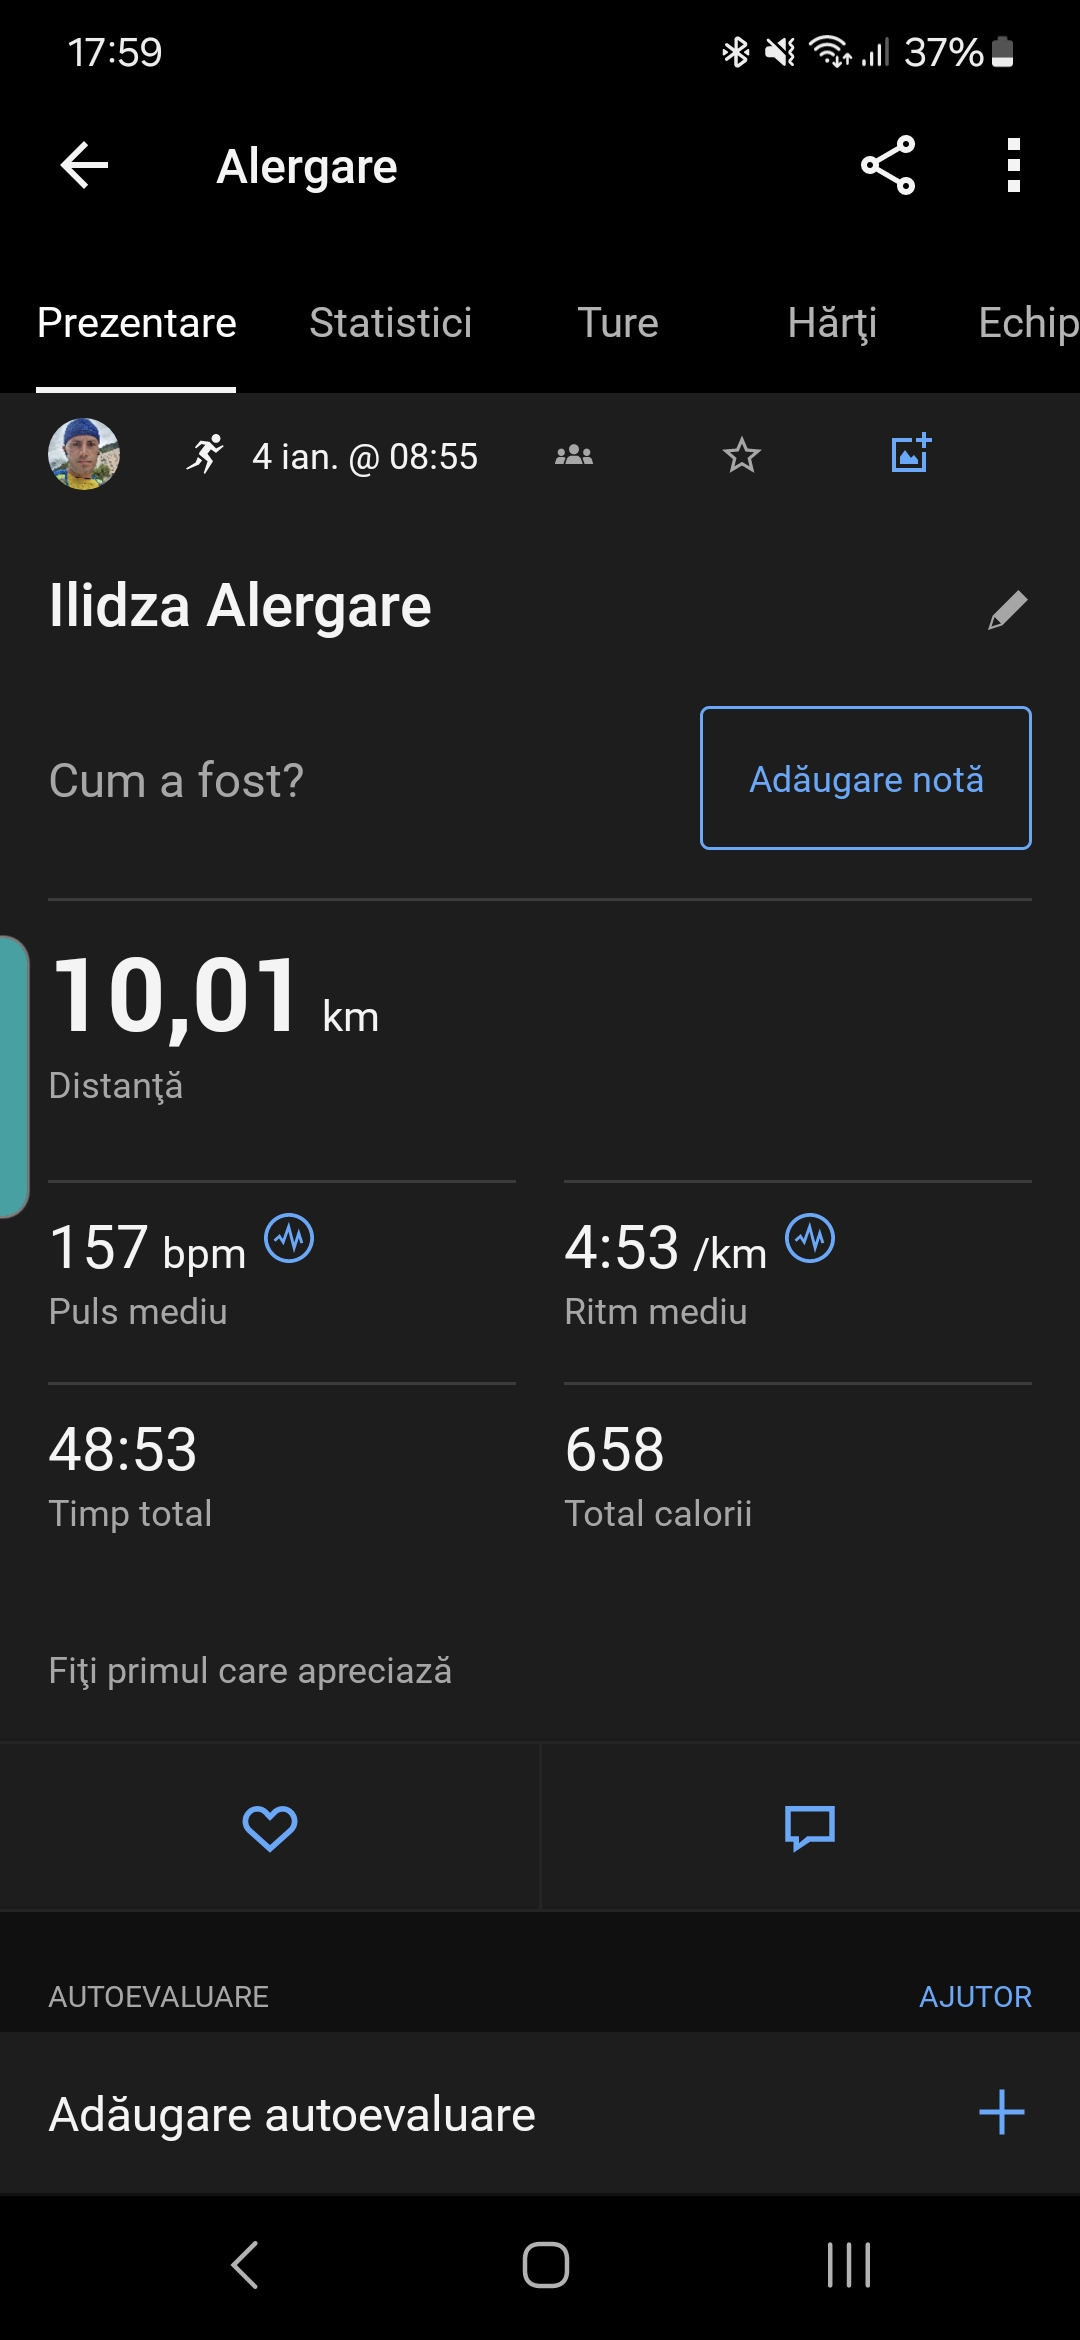Toggle the favorite star icon
This screenshot has height=2340, width=1080.
click(x=741, y=456)
